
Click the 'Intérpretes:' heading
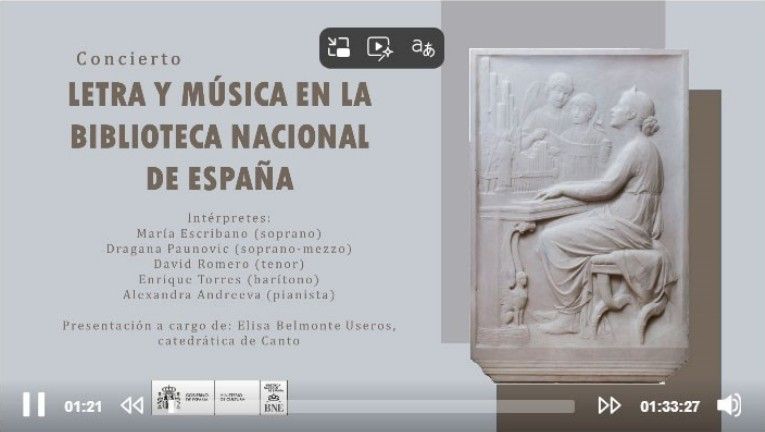tap(229, 218)
